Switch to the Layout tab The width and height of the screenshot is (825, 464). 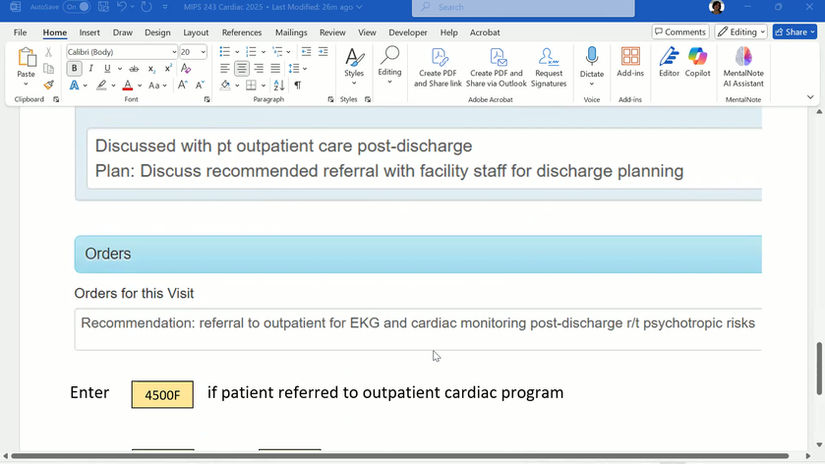pyautogui.click(x=196, y=32)
